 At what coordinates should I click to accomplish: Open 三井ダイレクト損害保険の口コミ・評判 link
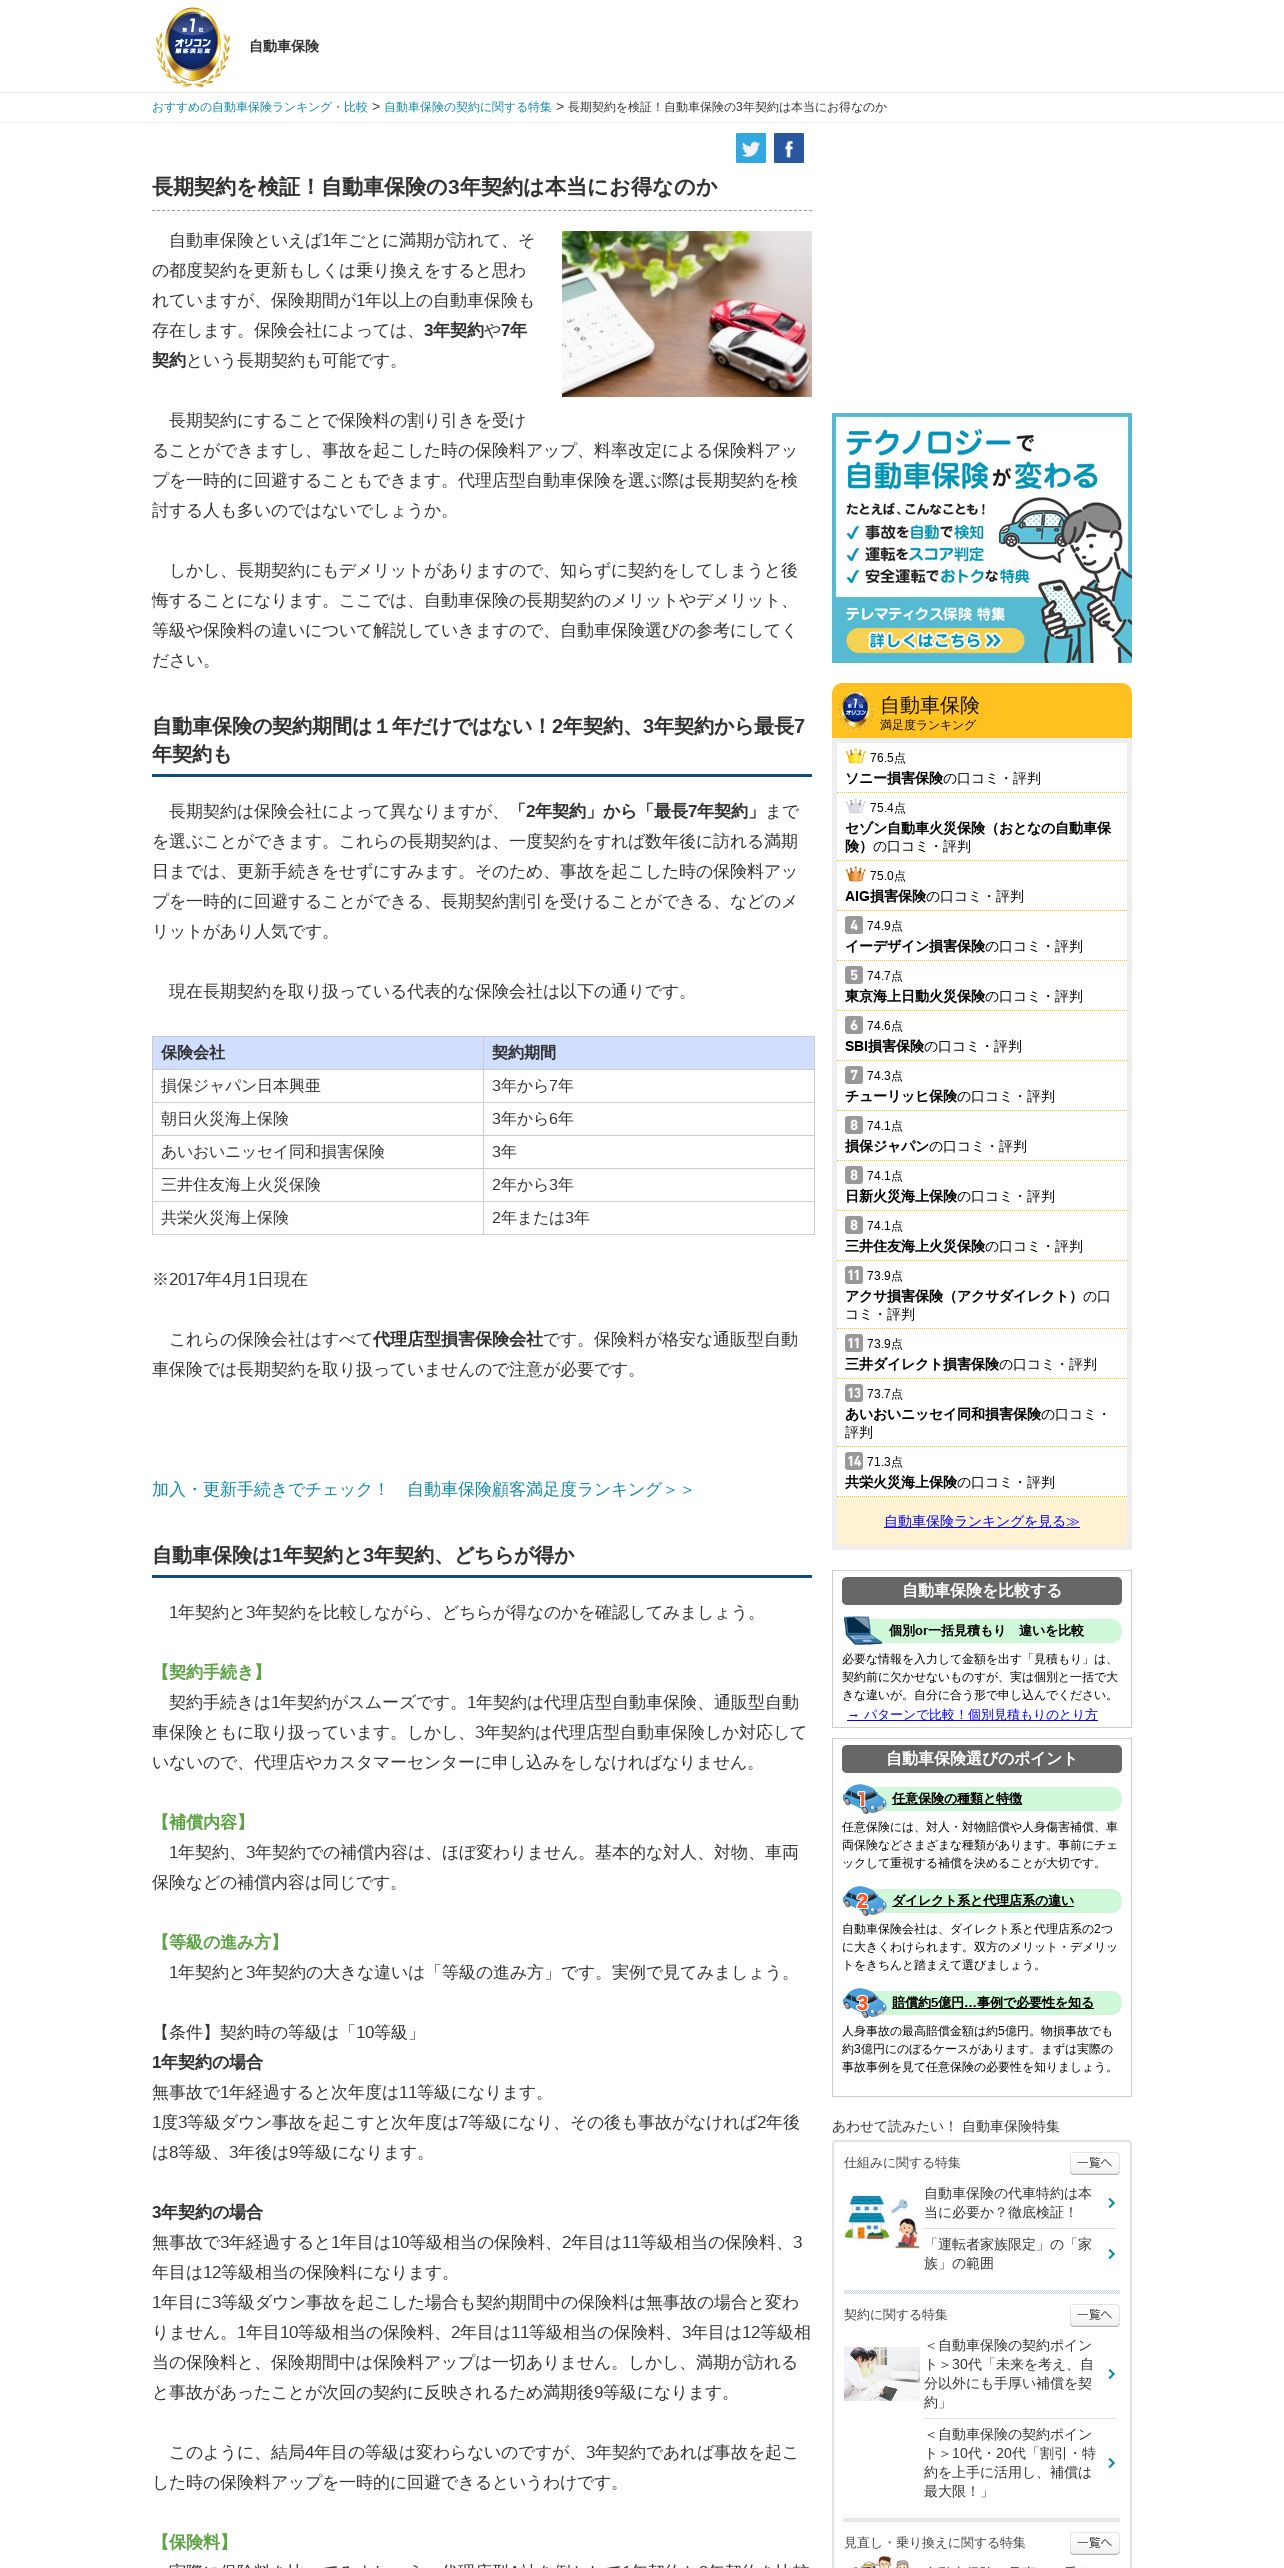pos(971,1364)
